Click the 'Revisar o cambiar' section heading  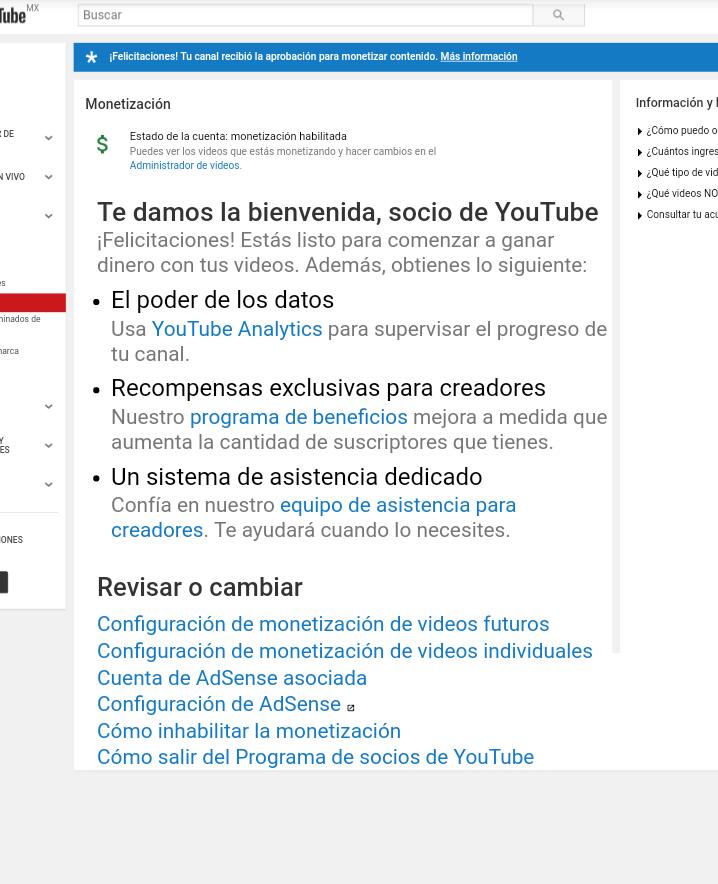[x=200, y=587]
